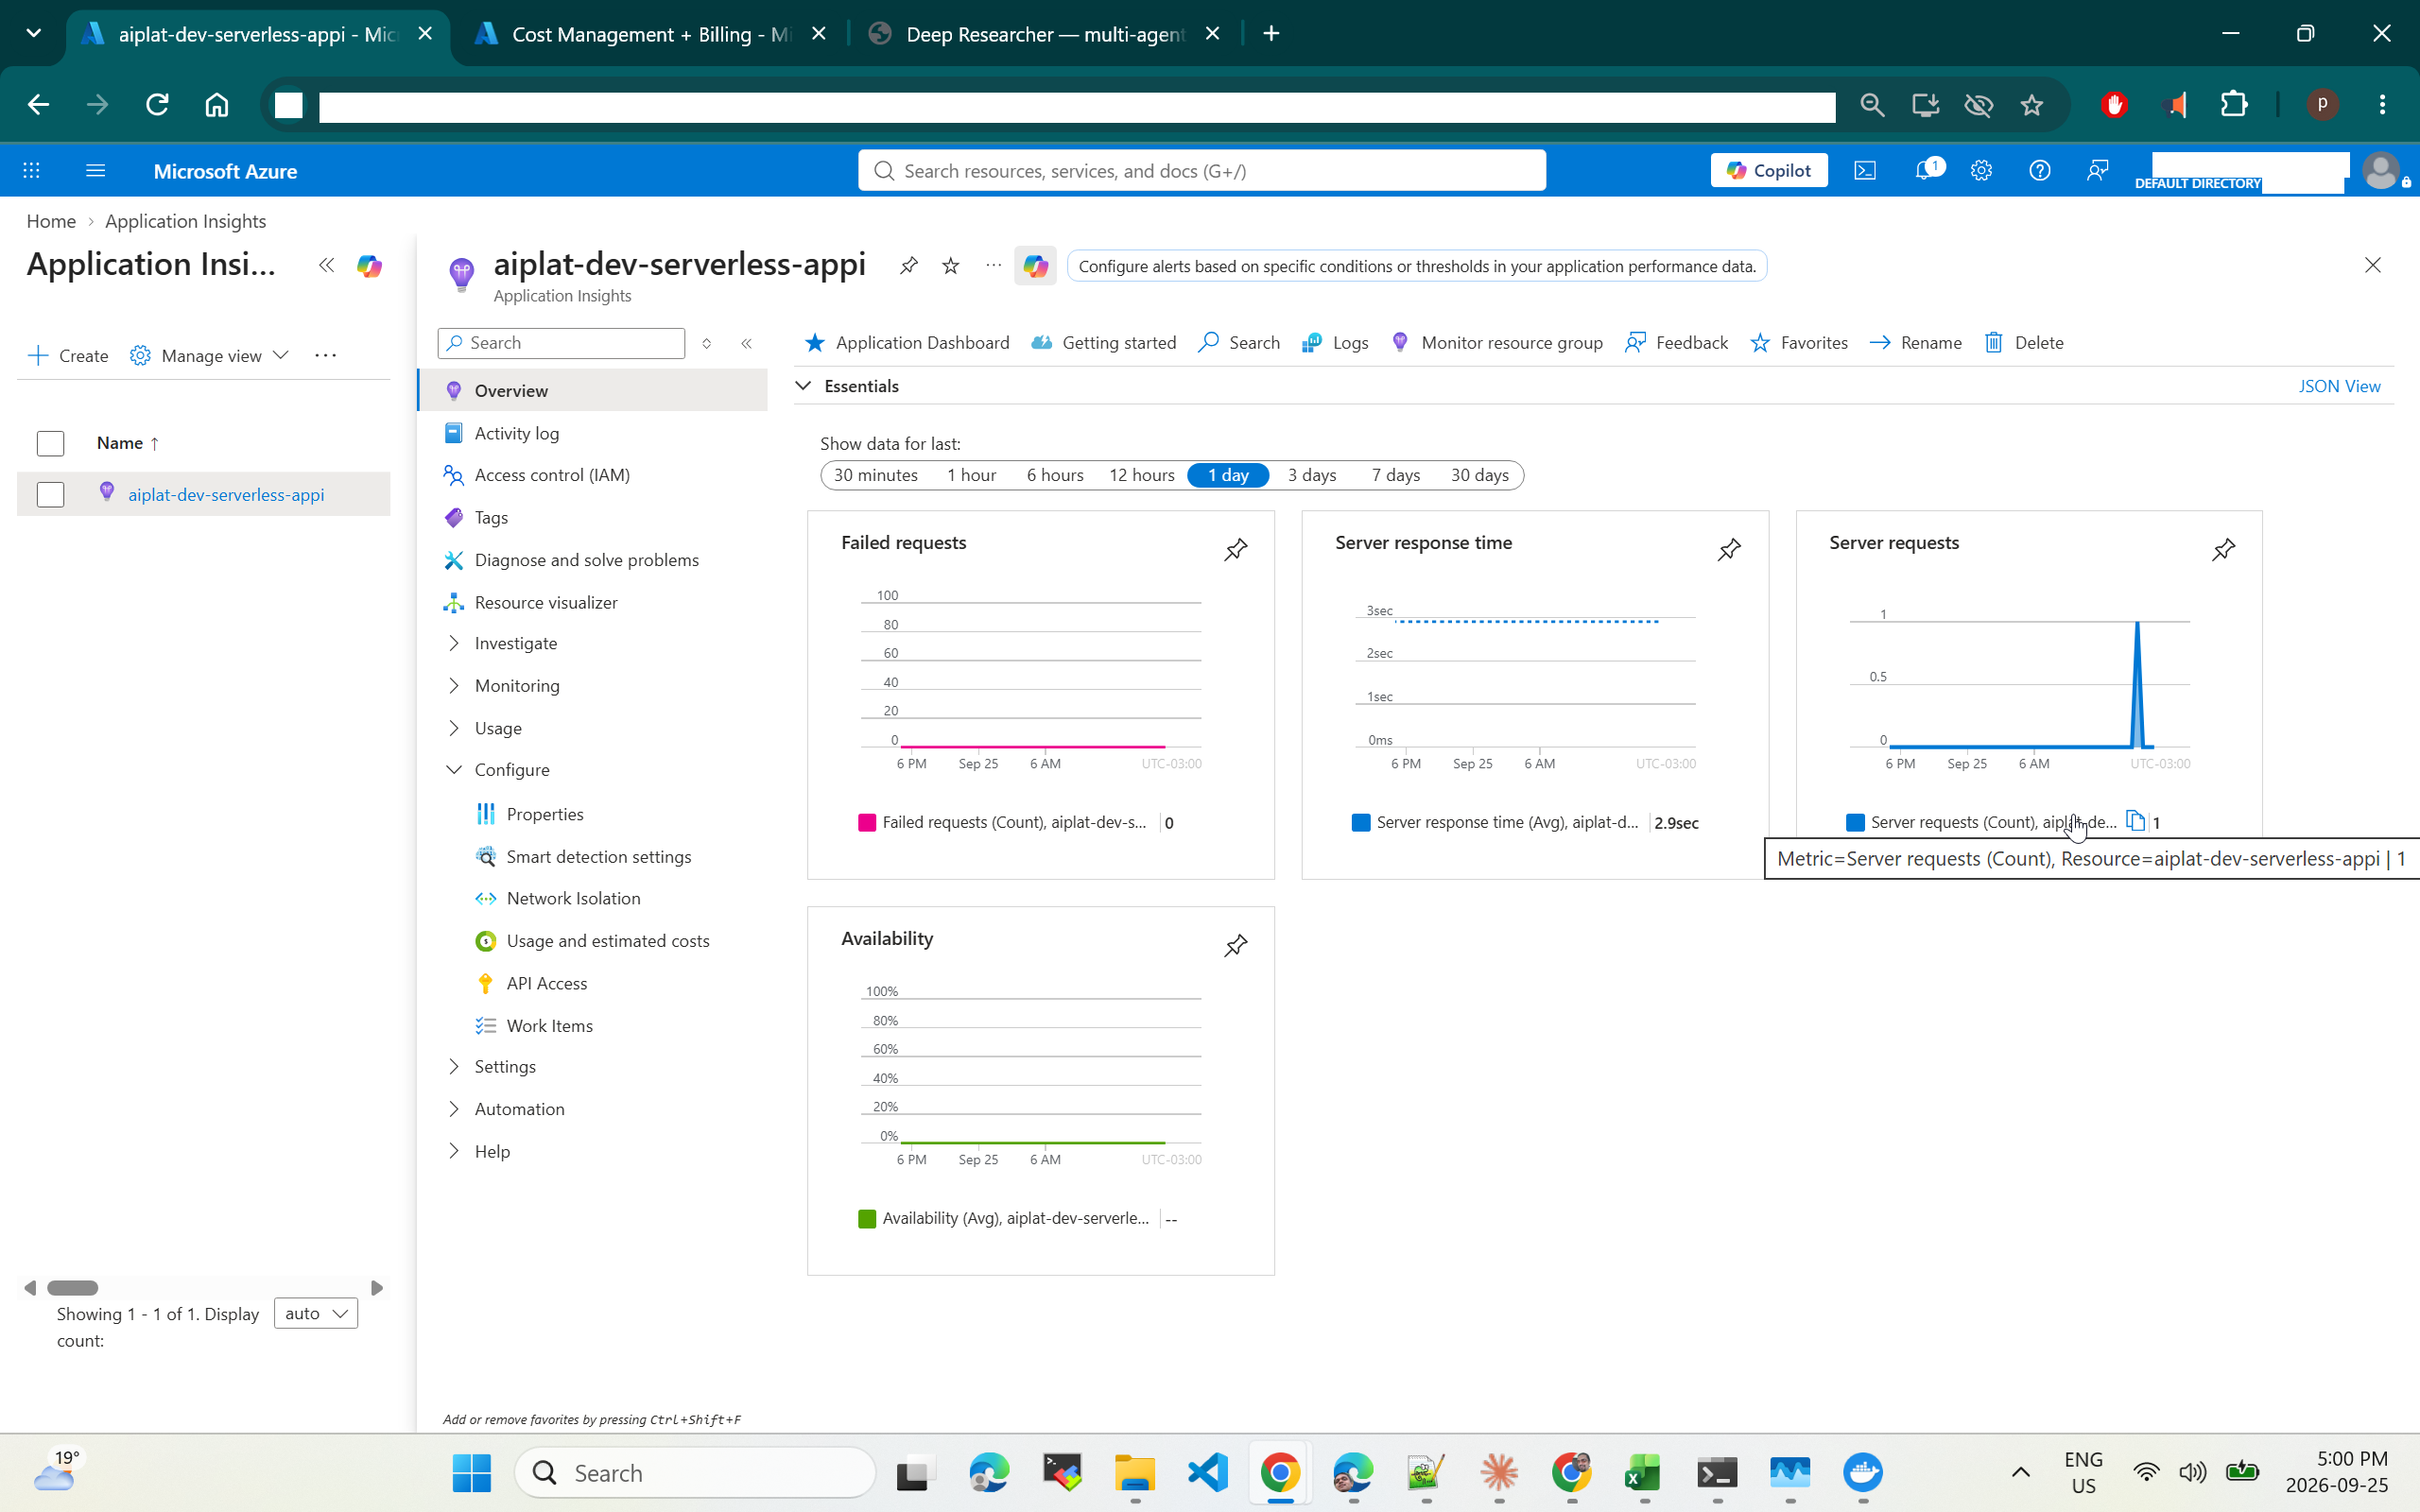The width and height of the screenshot is (2420, 1512).
Task: Collapse the Essentials section
Action: point(803,386)
